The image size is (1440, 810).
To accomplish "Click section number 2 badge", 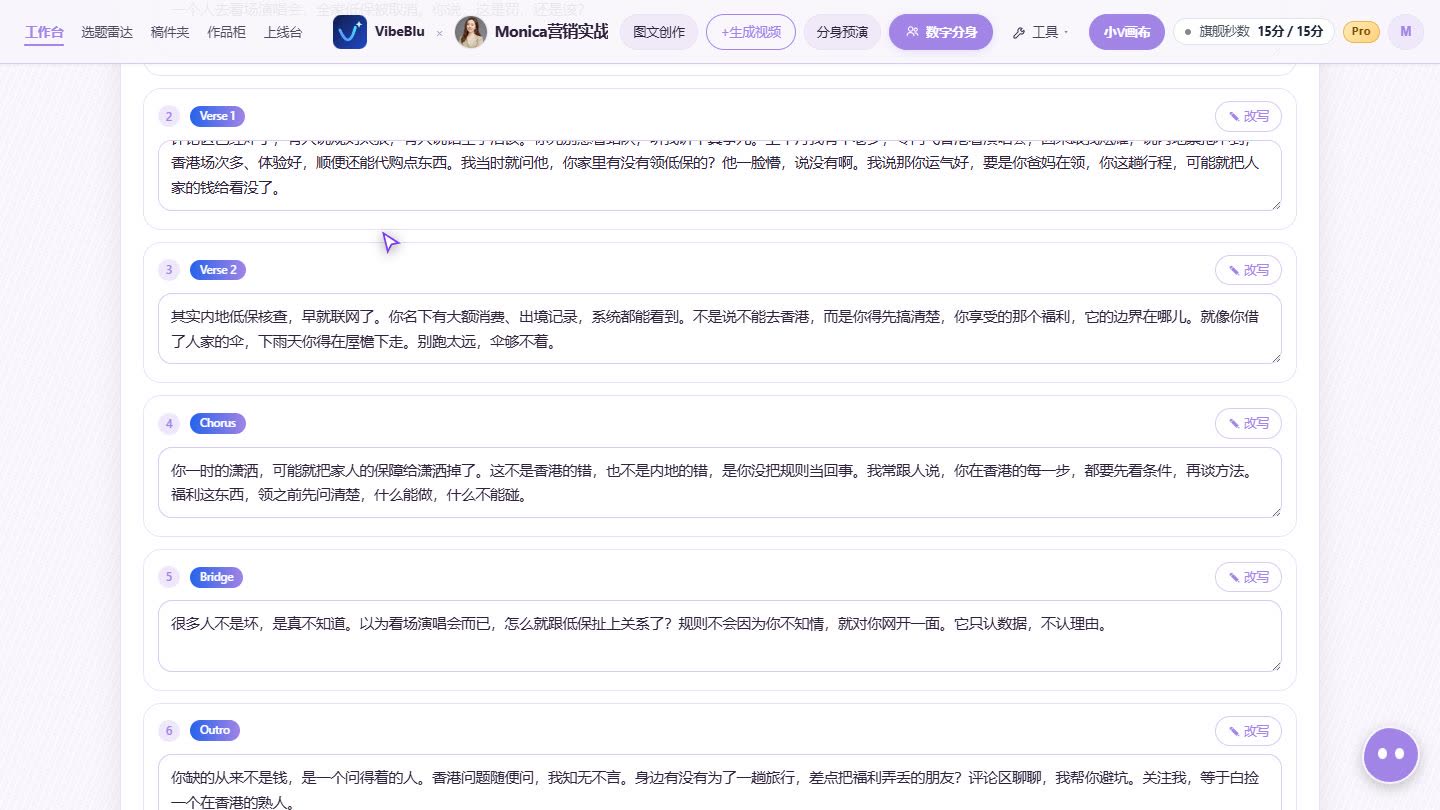I will (169, 116).
